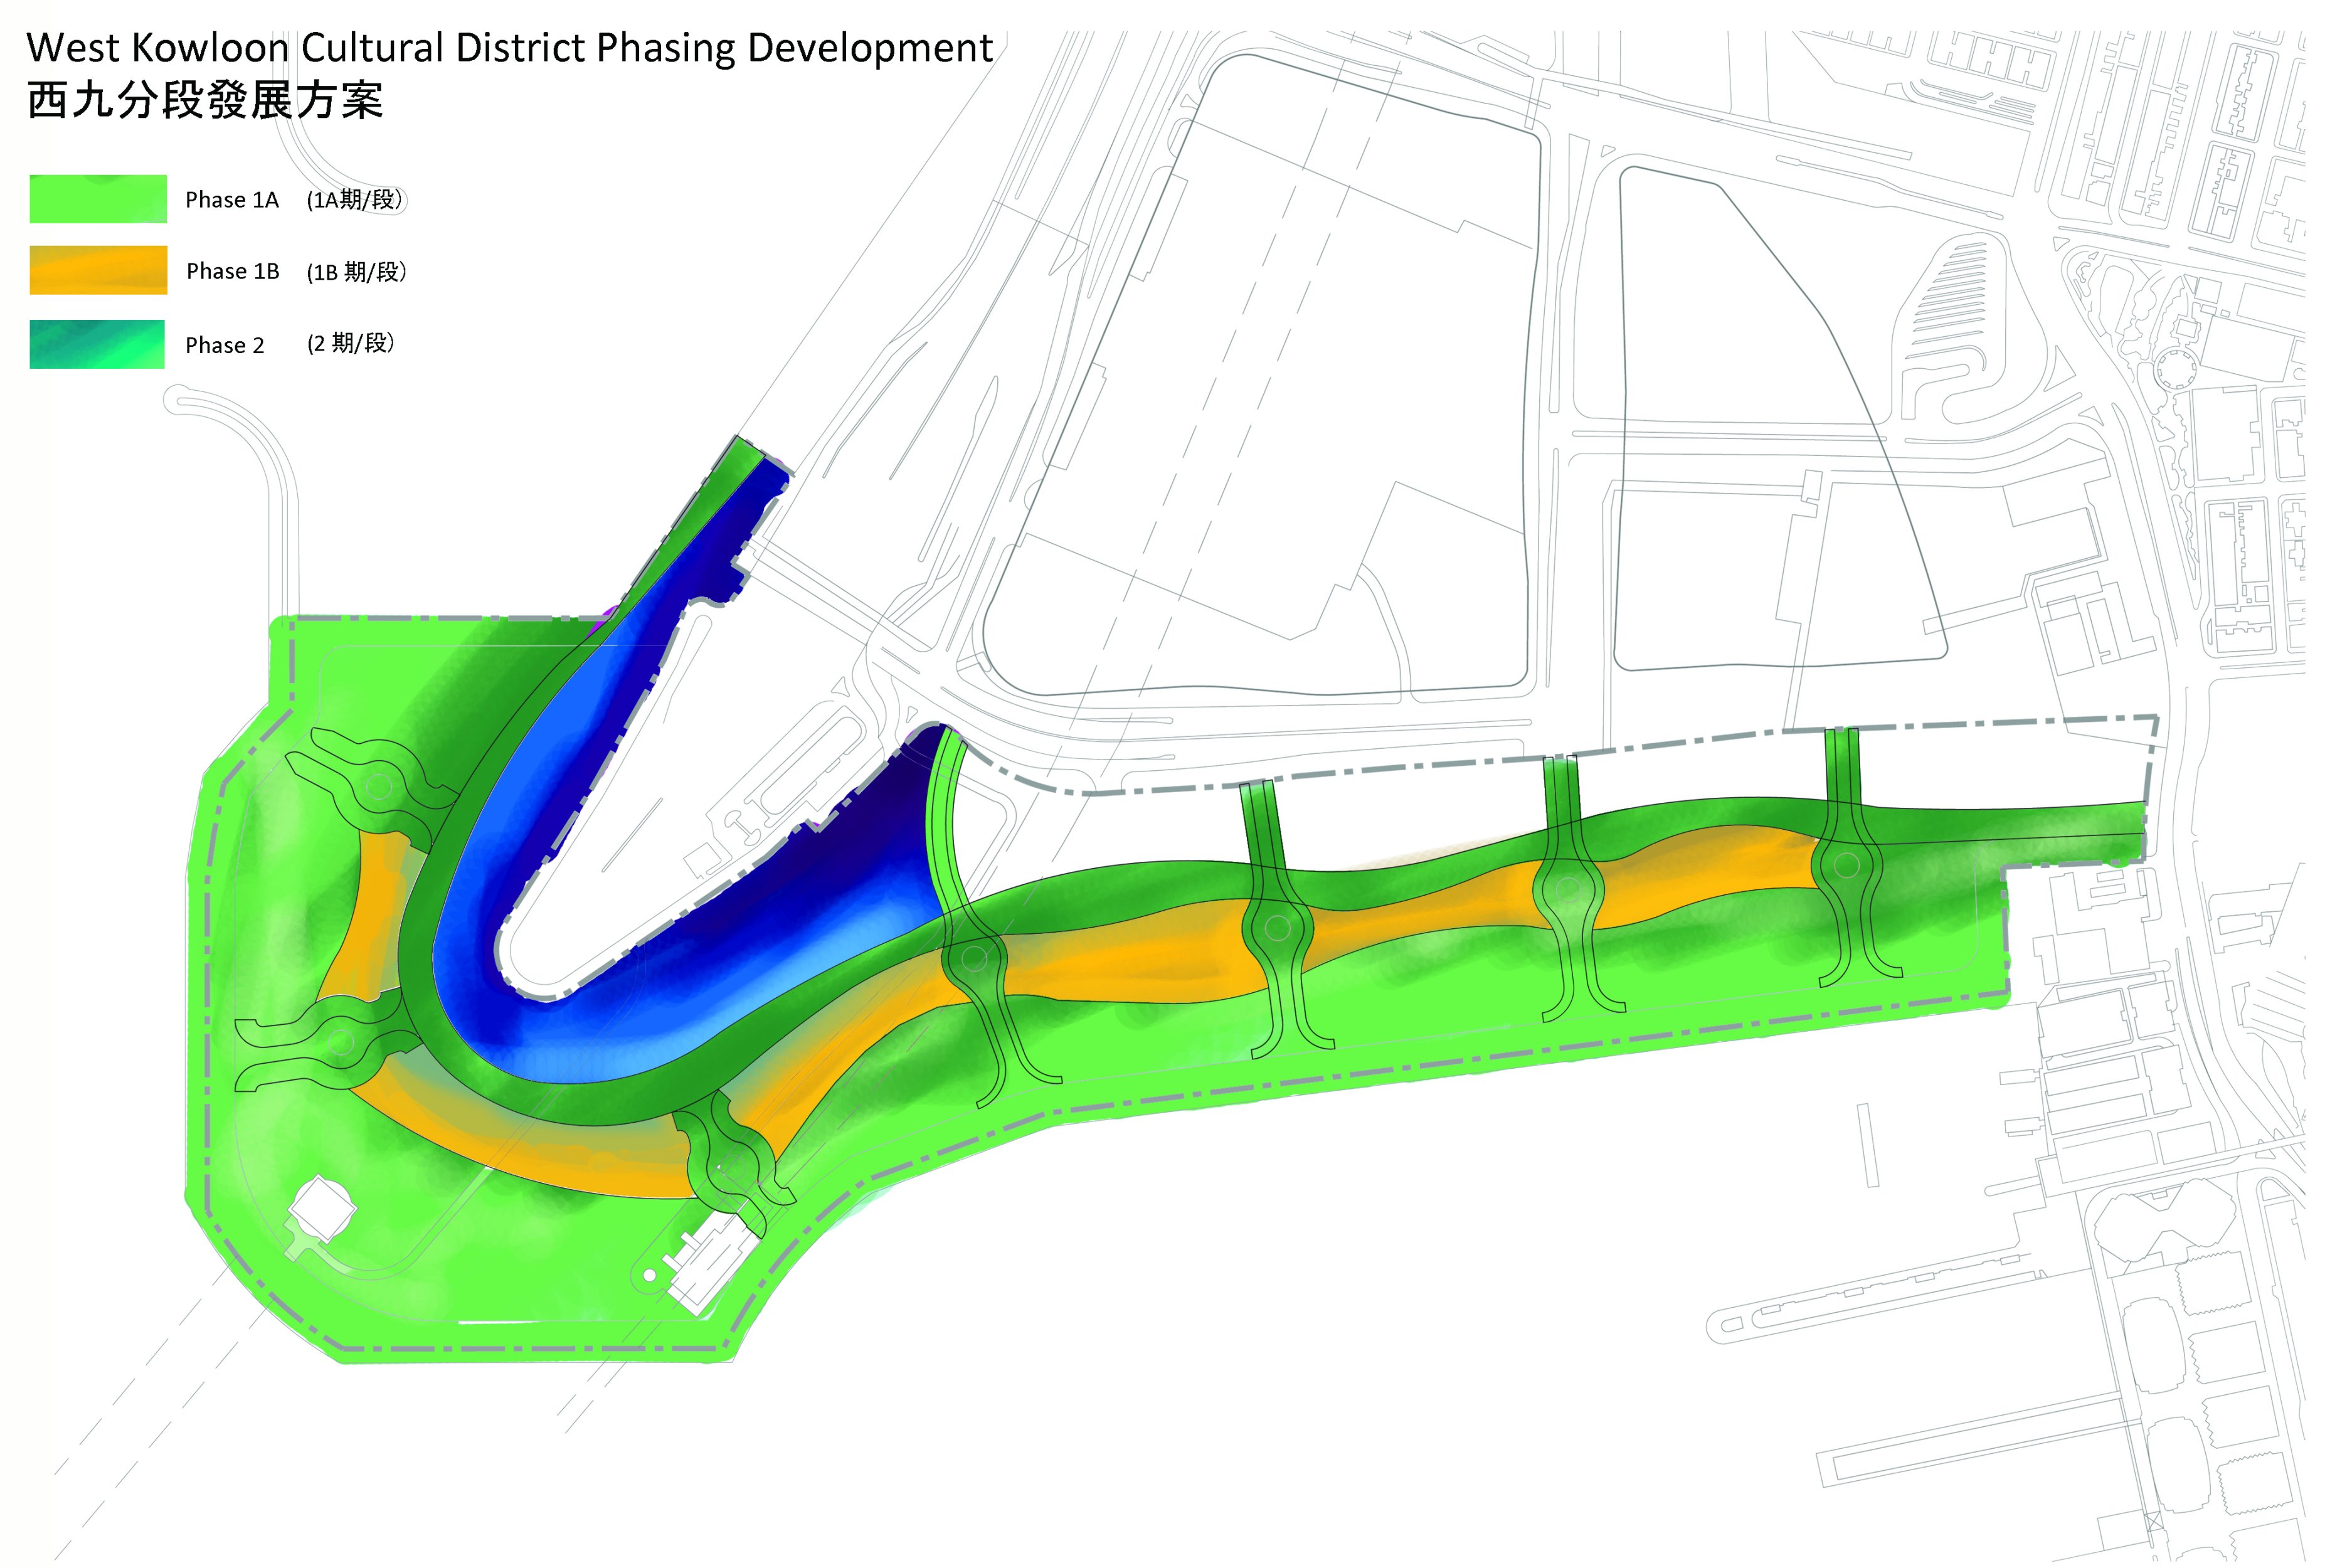
Task: Select the 'Phase 1B' legend label
Action: [233, 271]
